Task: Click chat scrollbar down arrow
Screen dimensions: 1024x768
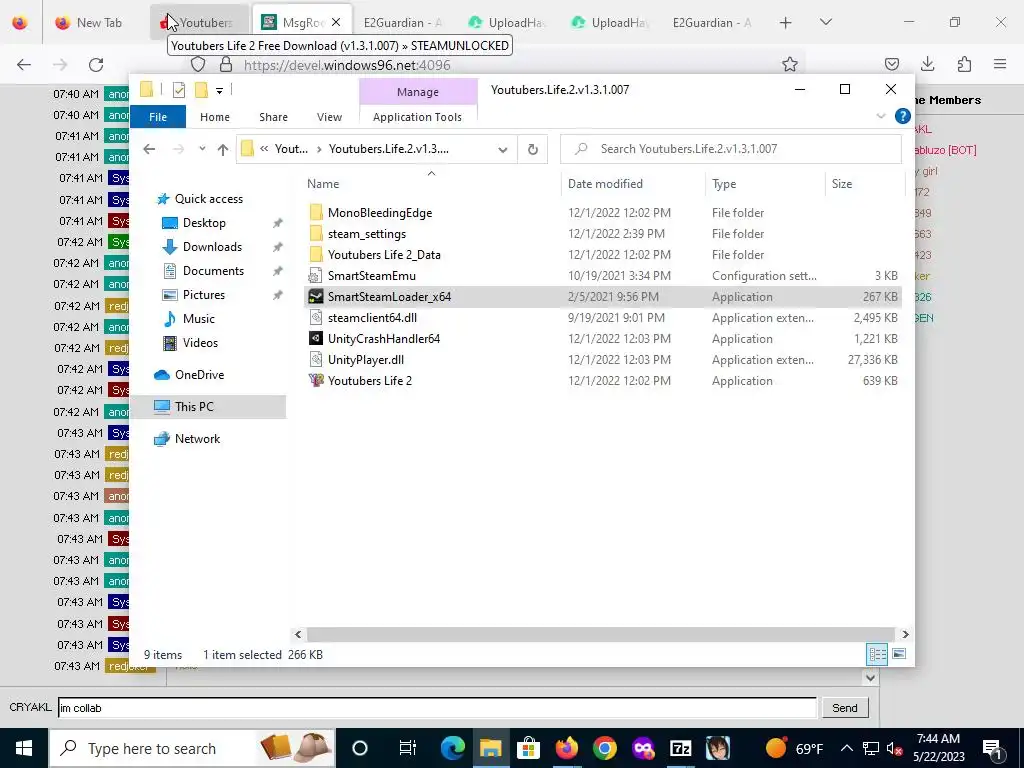Action: point(870,677)
